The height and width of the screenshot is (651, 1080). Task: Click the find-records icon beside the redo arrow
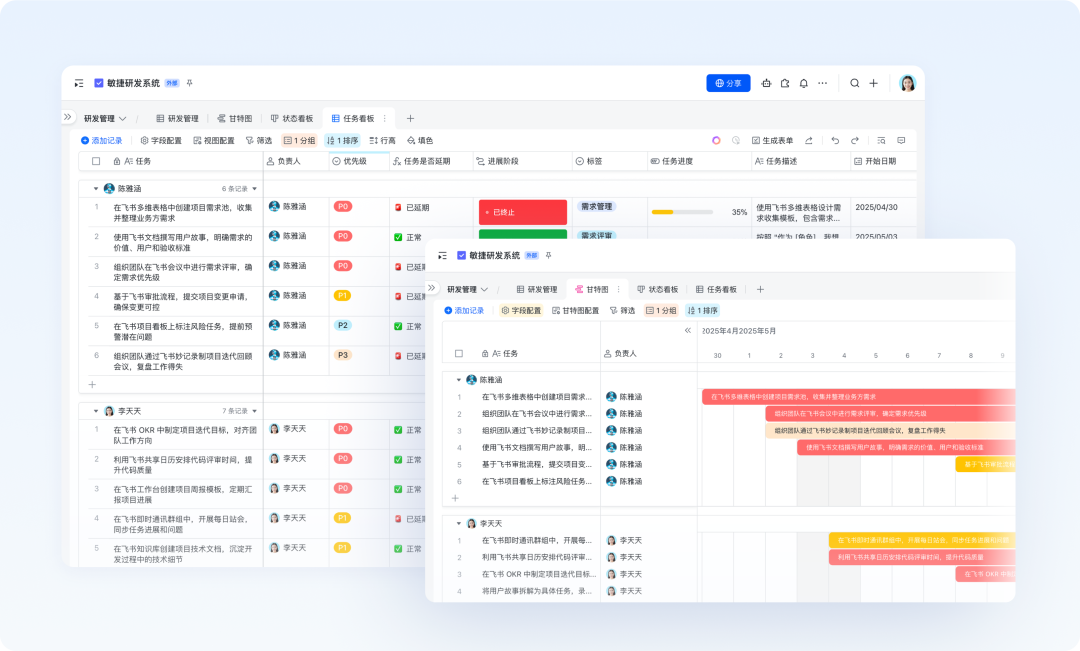[881, 141]
